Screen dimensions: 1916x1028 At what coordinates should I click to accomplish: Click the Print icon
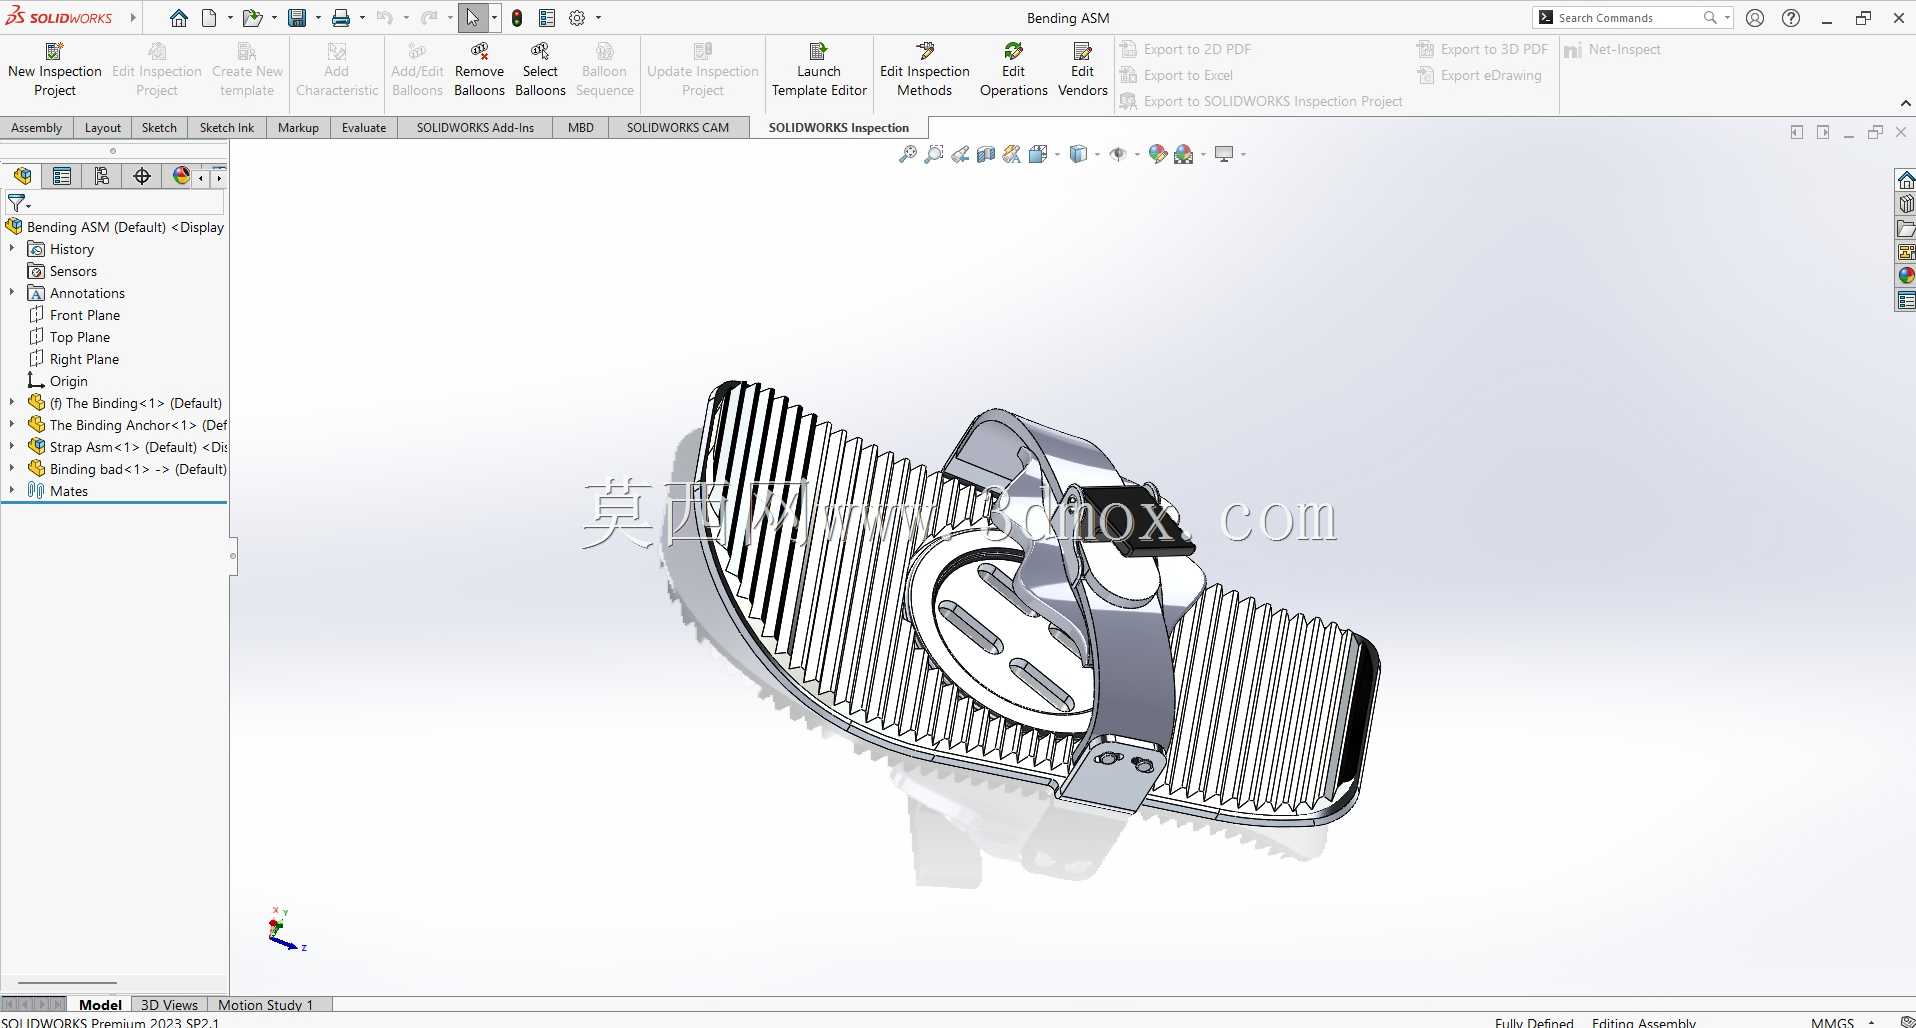(341, 18)
